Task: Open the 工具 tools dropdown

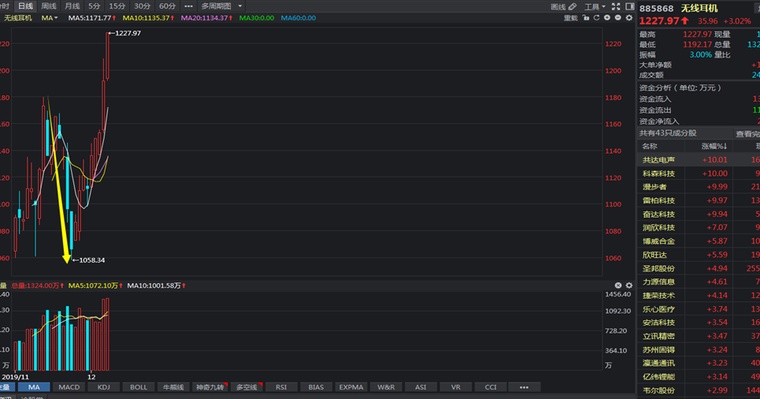Action: click(x=595, y=7)
